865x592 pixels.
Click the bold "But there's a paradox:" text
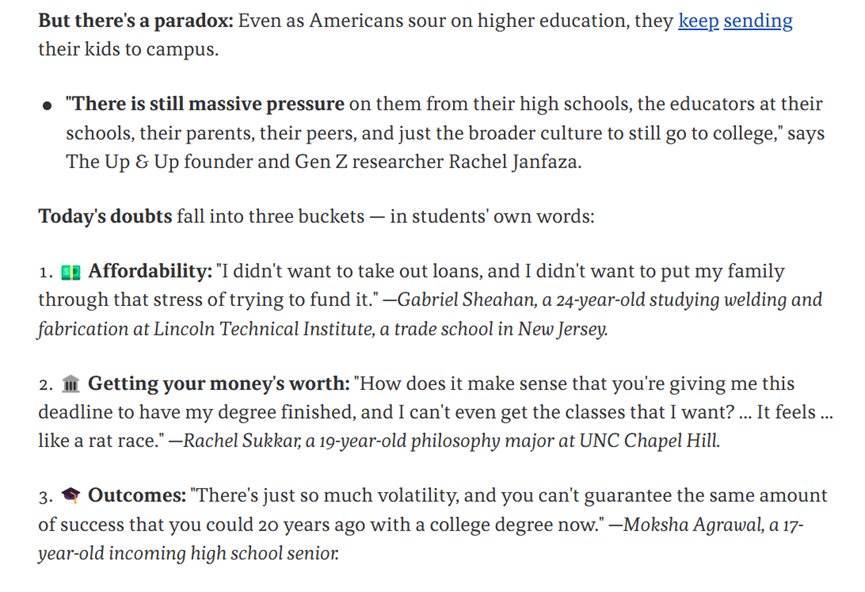tap(136, 21)
